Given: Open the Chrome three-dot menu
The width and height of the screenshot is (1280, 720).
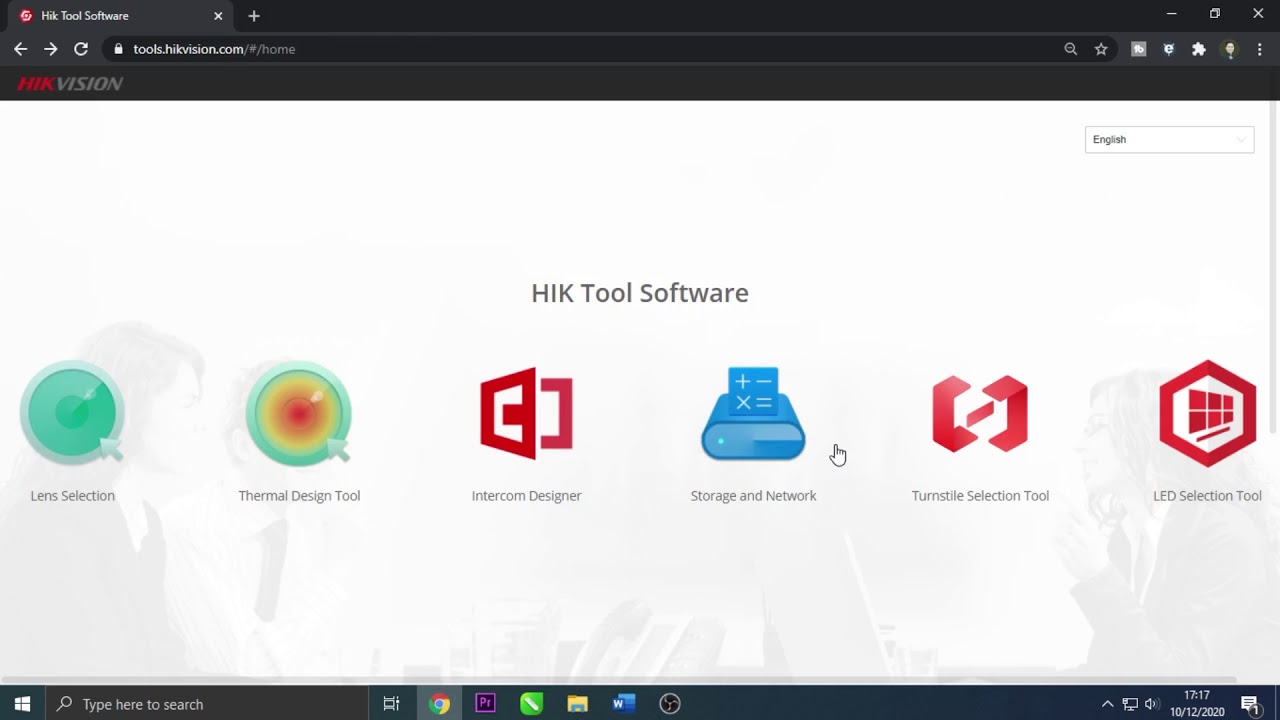Looking at the screenshot, I should [x=1260, y=49].
